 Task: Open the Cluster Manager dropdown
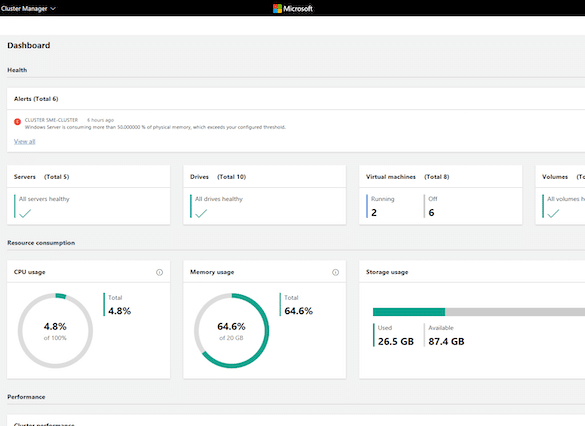click(28, 8)
